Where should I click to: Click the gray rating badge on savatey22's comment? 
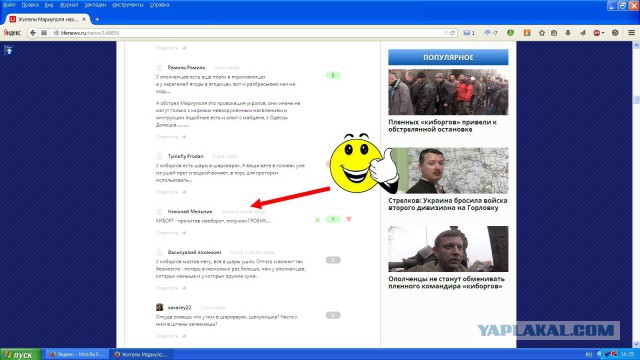pos(333,315)
